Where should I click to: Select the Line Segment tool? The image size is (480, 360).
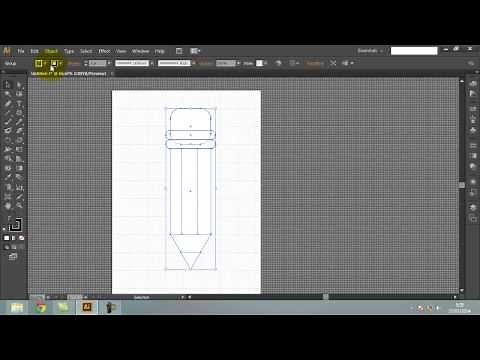click(x=7, y=113)
